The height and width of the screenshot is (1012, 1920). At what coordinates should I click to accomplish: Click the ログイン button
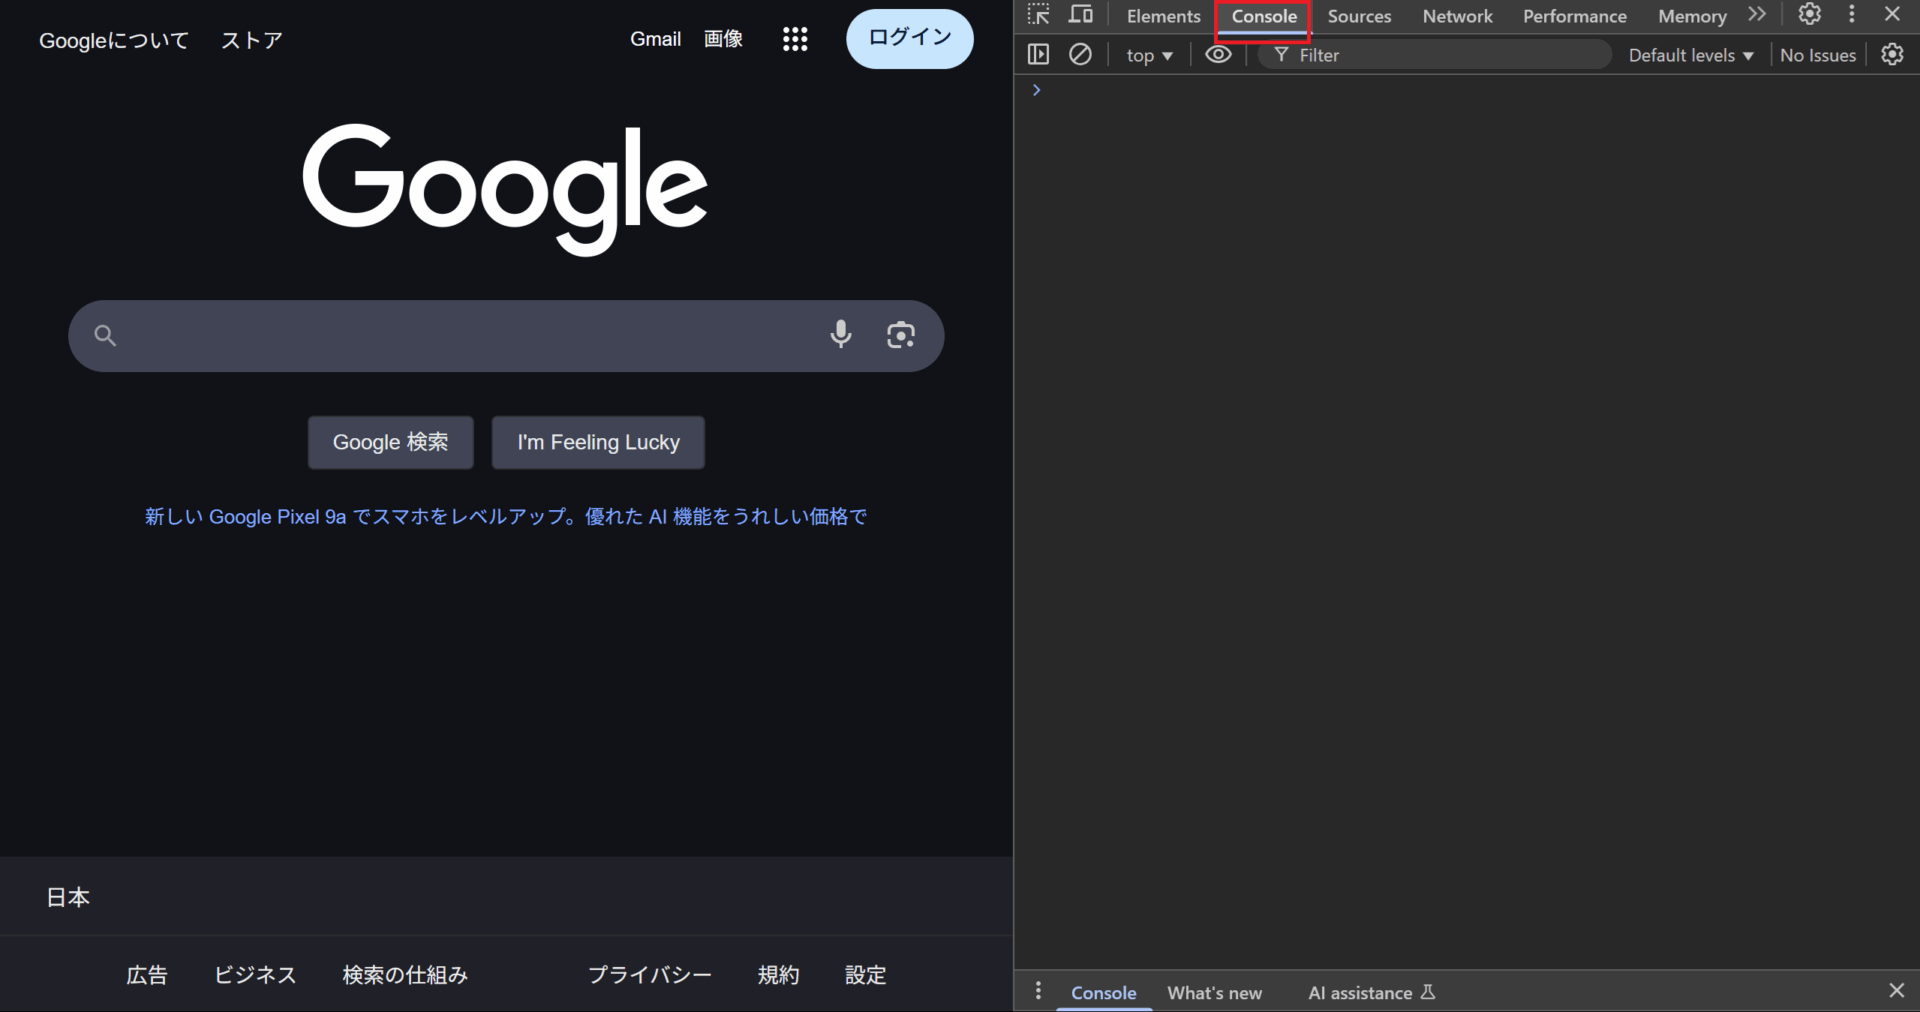[x=909, y=38]
